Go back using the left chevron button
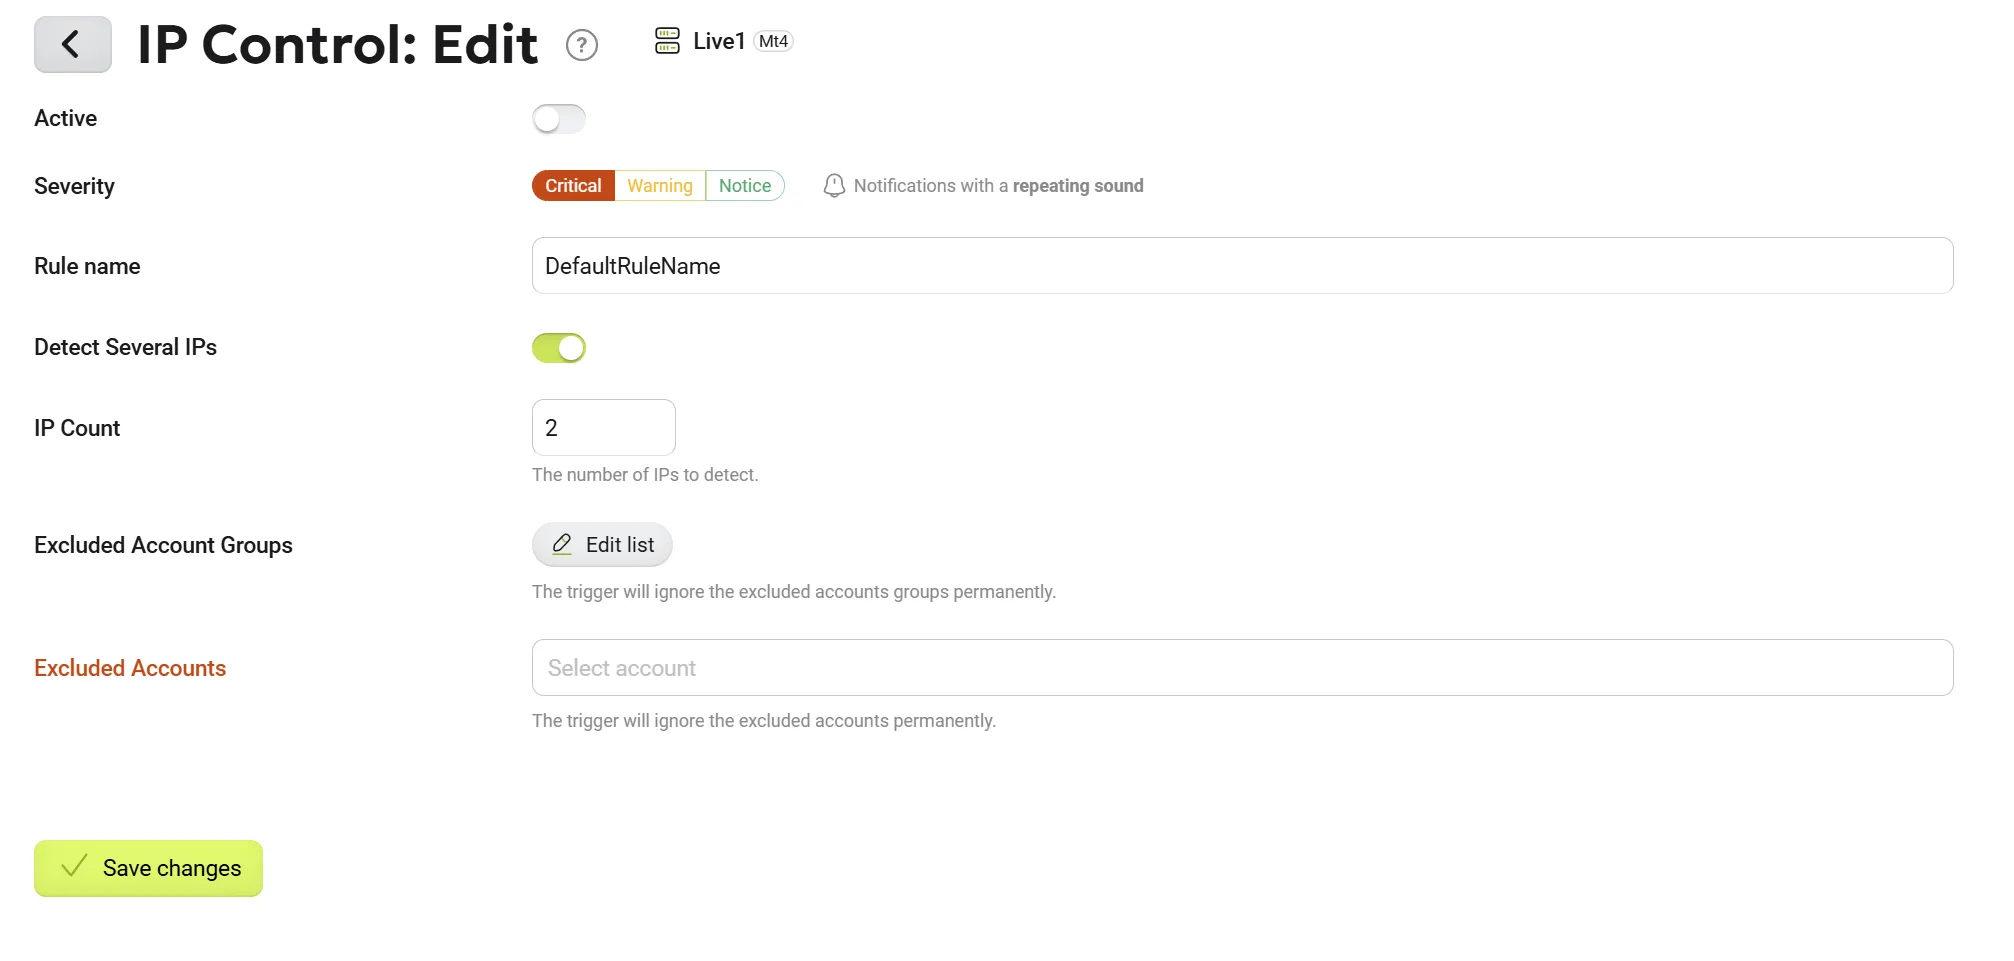Viewport: 2014px width, 961px height. (73, 44)
